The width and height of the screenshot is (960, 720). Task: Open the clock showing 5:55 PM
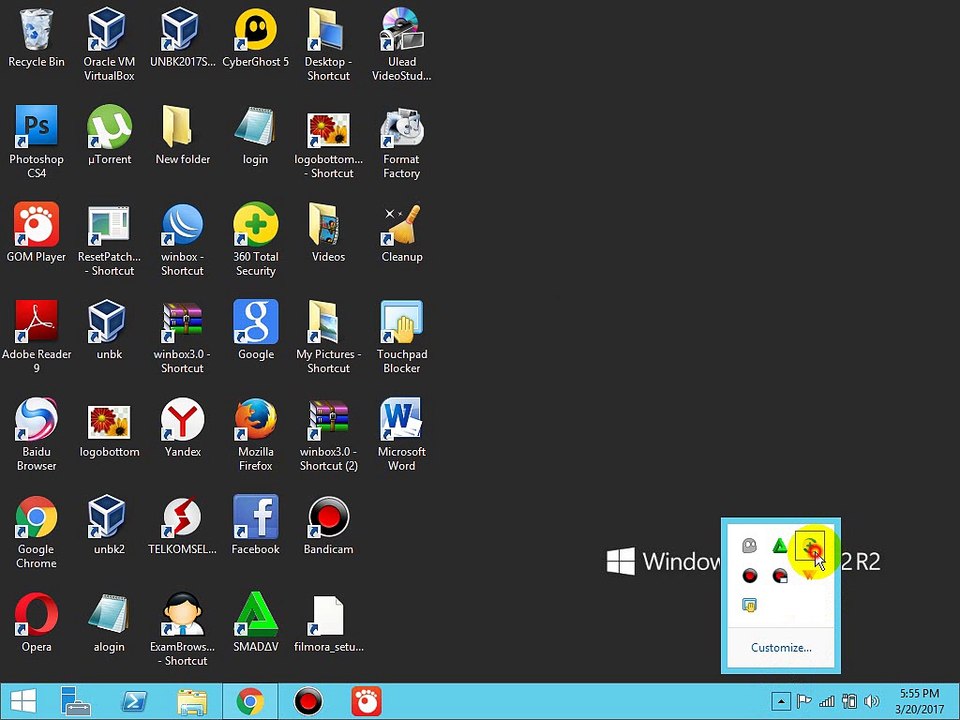pos(920,702)
